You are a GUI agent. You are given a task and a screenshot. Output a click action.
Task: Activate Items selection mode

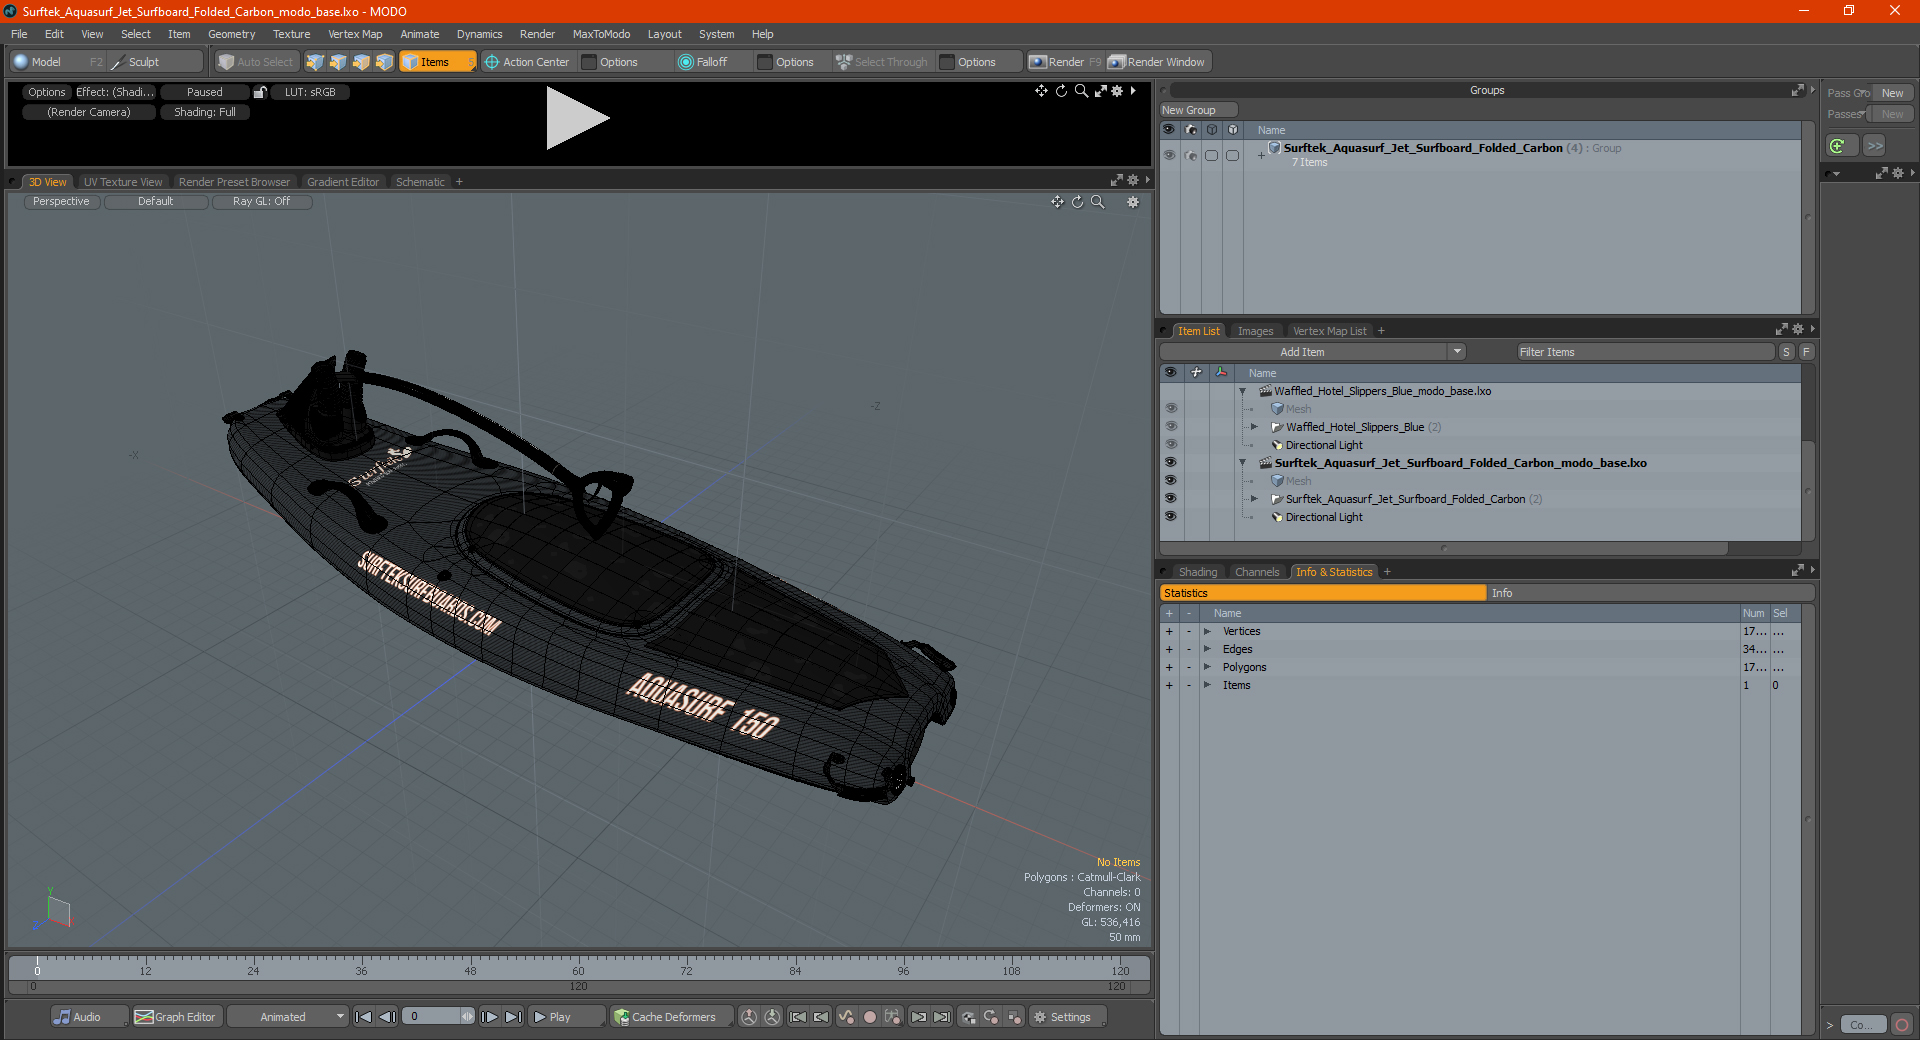(x=437, y=62)
